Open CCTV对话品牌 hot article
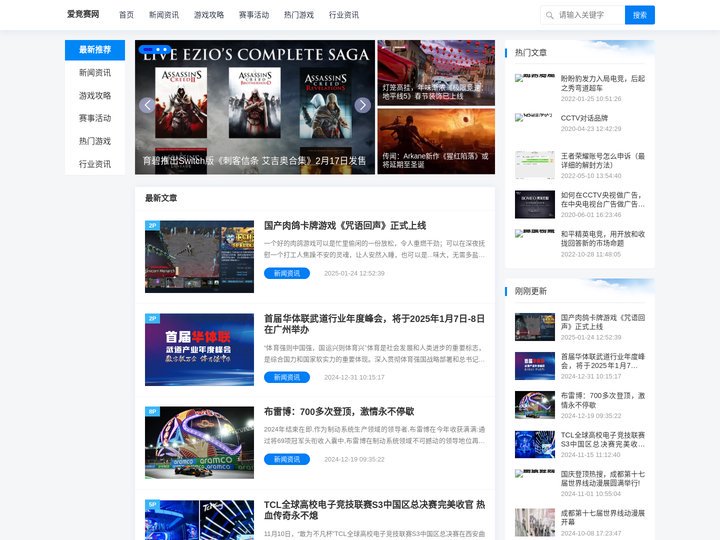 584,118
